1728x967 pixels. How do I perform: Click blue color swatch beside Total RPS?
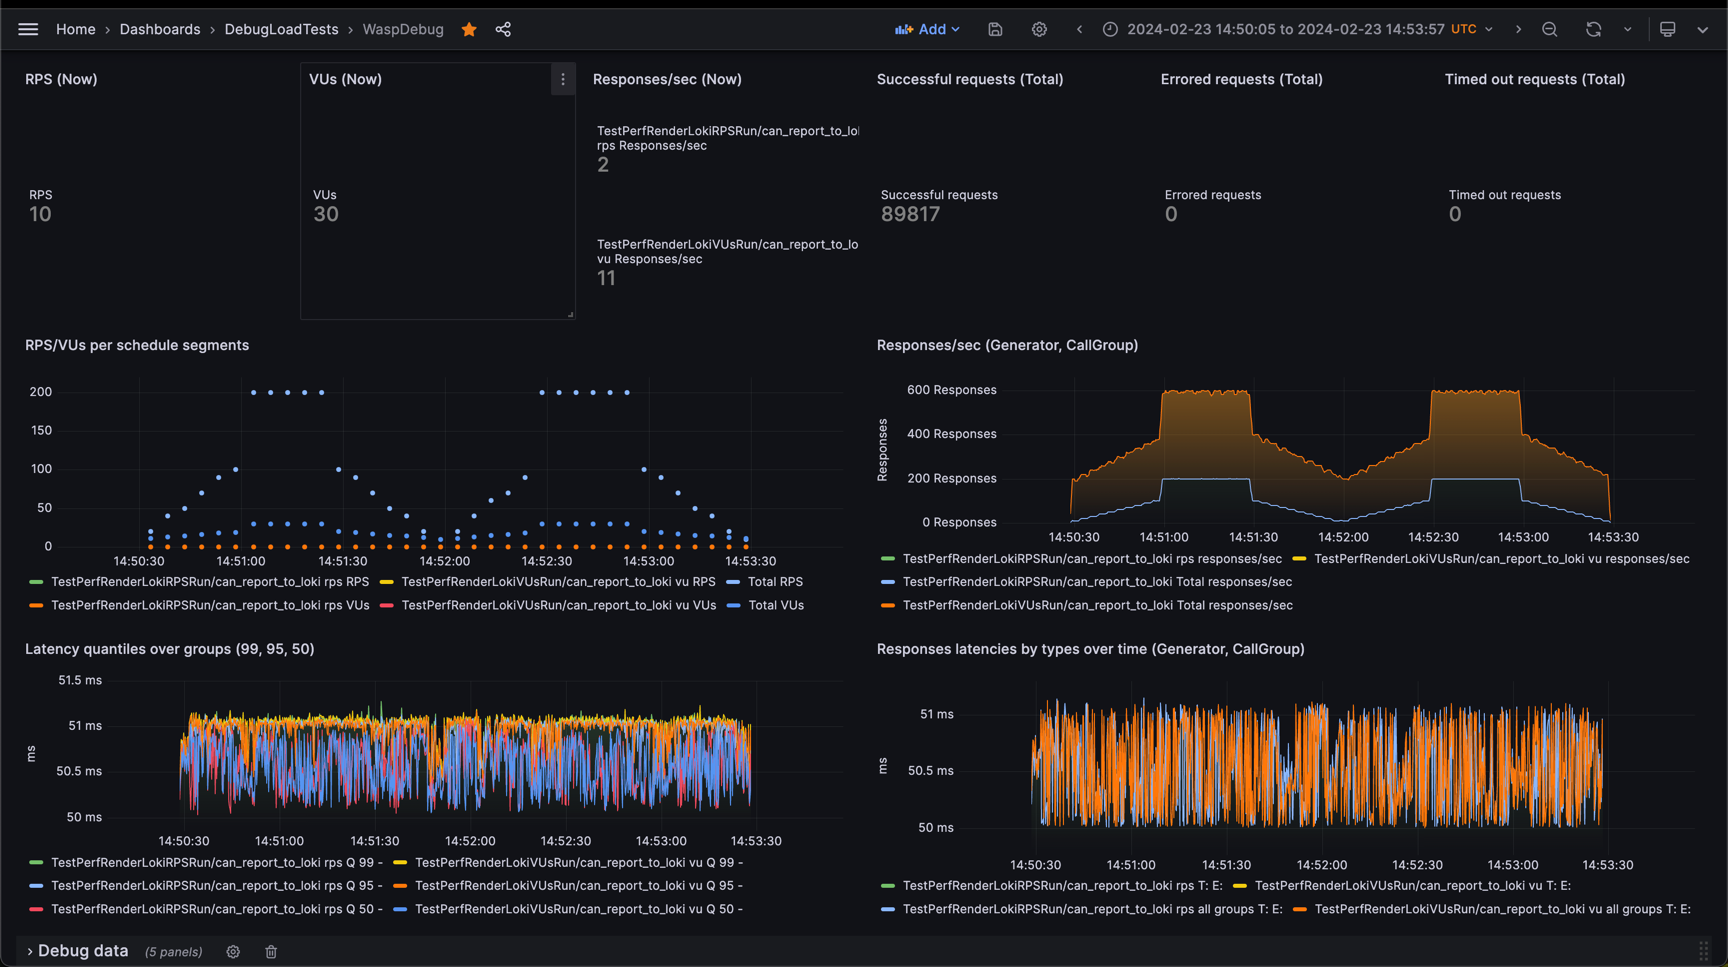(x=733, y=582)
